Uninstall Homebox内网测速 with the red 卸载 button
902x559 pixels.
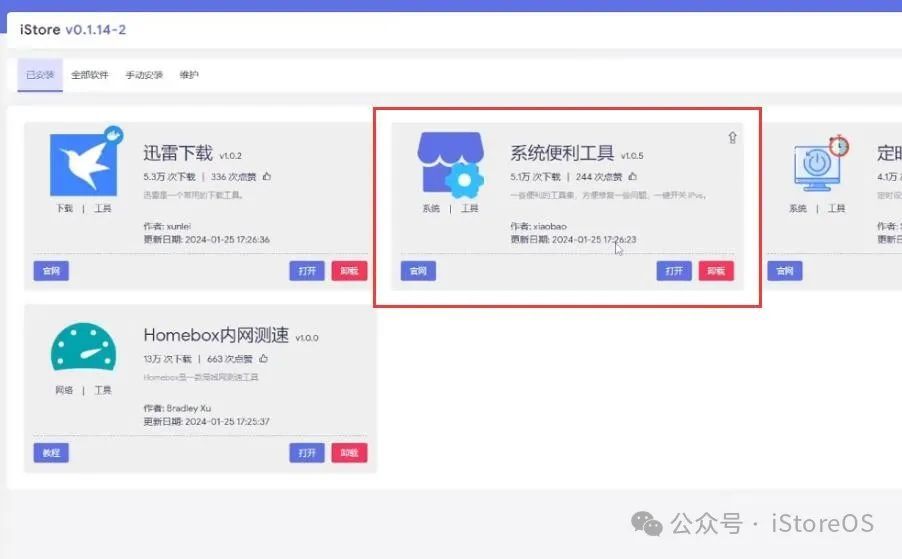pyautogui.click(x=349, y=453)
